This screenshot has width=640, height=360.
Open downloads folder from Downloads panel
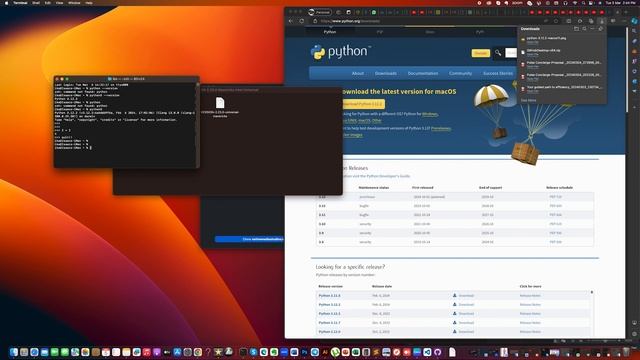coord(576,29)
